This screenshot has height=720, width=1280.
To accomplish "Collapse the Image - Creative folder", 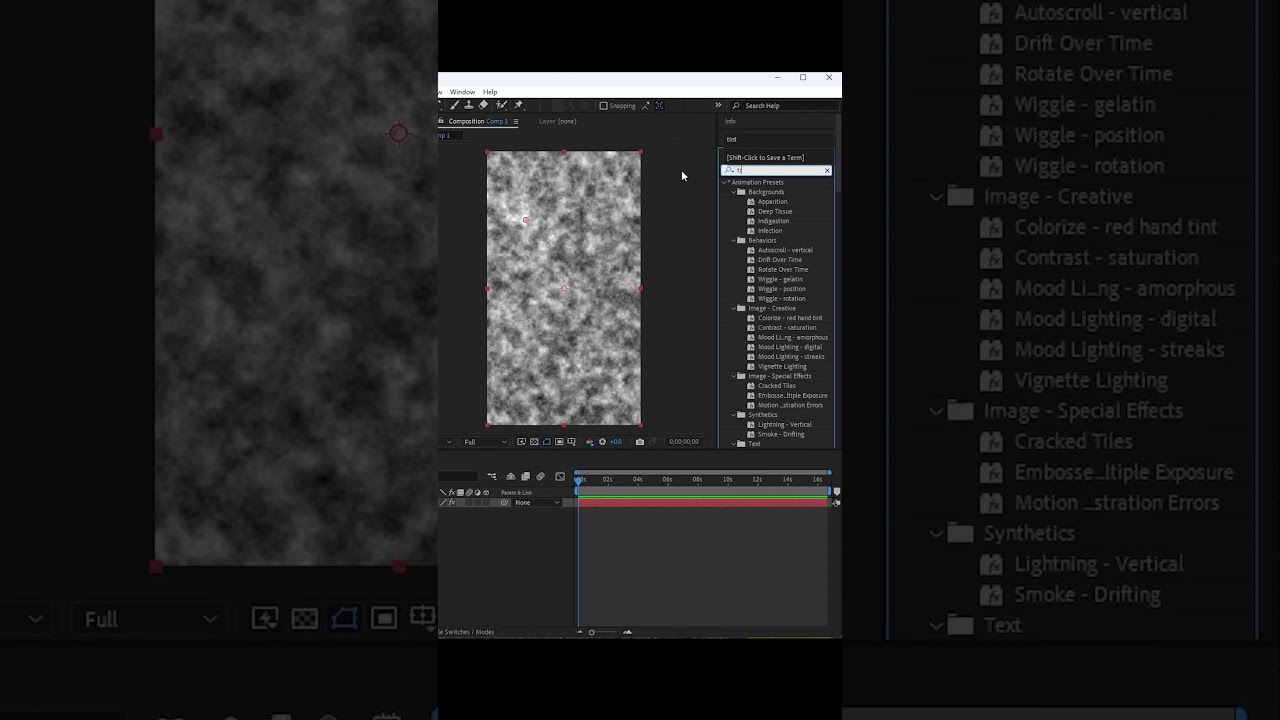I will (734, 308).
